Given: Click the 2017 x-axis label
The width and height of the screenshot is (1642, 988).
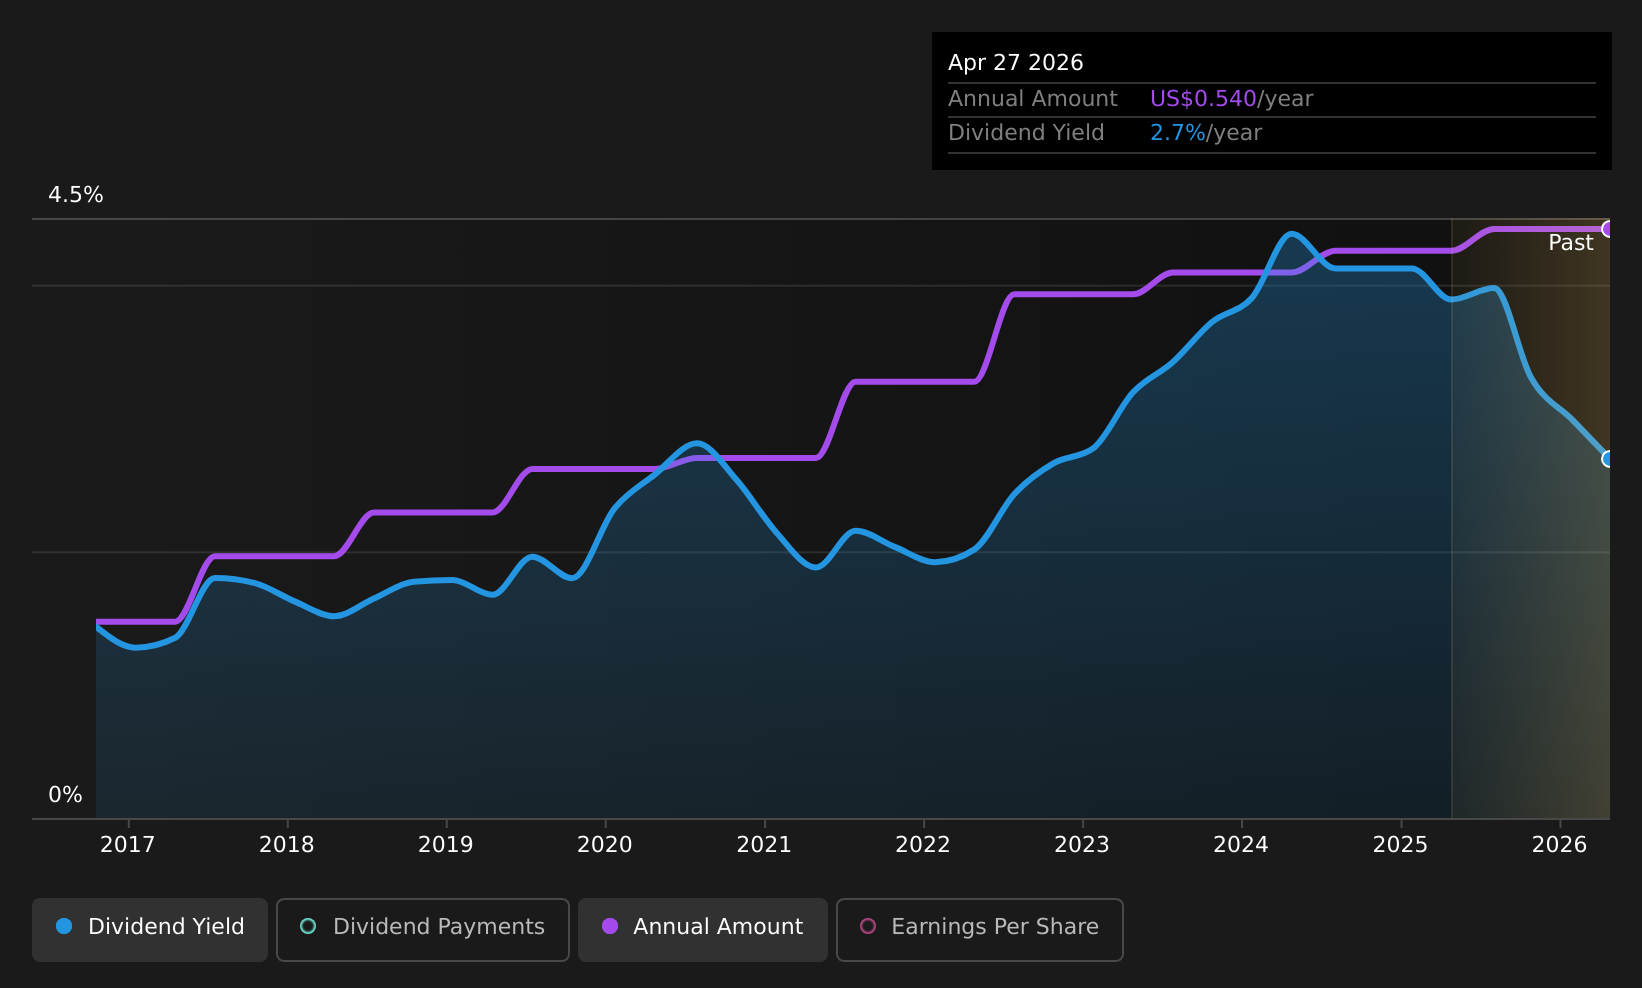Looking at the screenshot, I should pos(128,845).
